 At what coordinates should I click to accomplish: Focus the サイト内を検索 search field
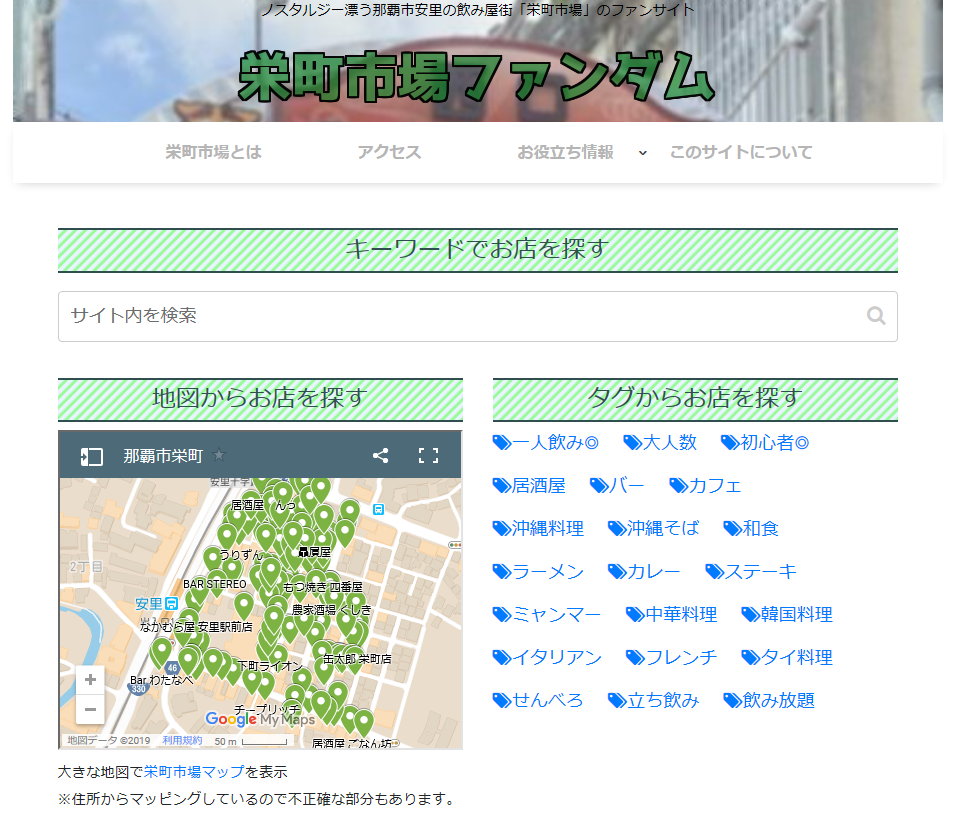tap(478, 316)
